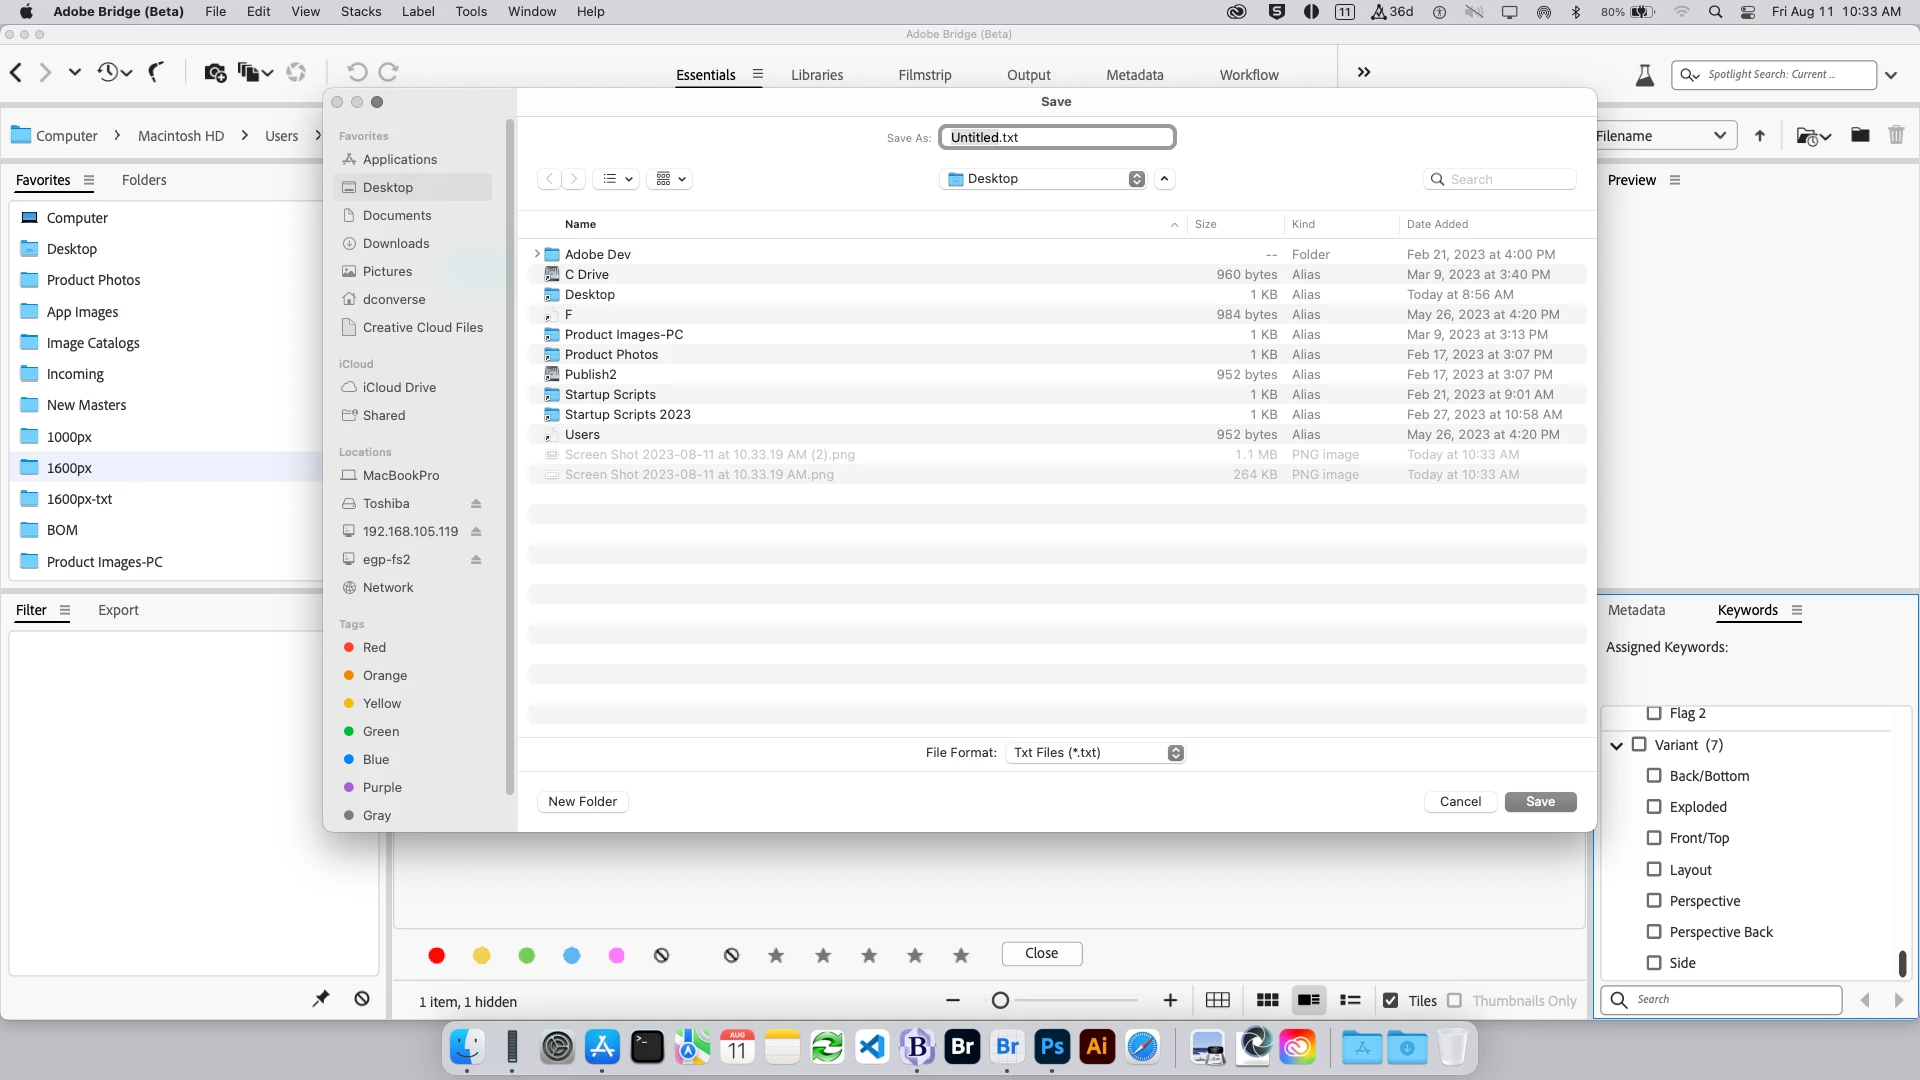
Task: Open the Desktop location popup menu
Action: (x=1045, y=179)
